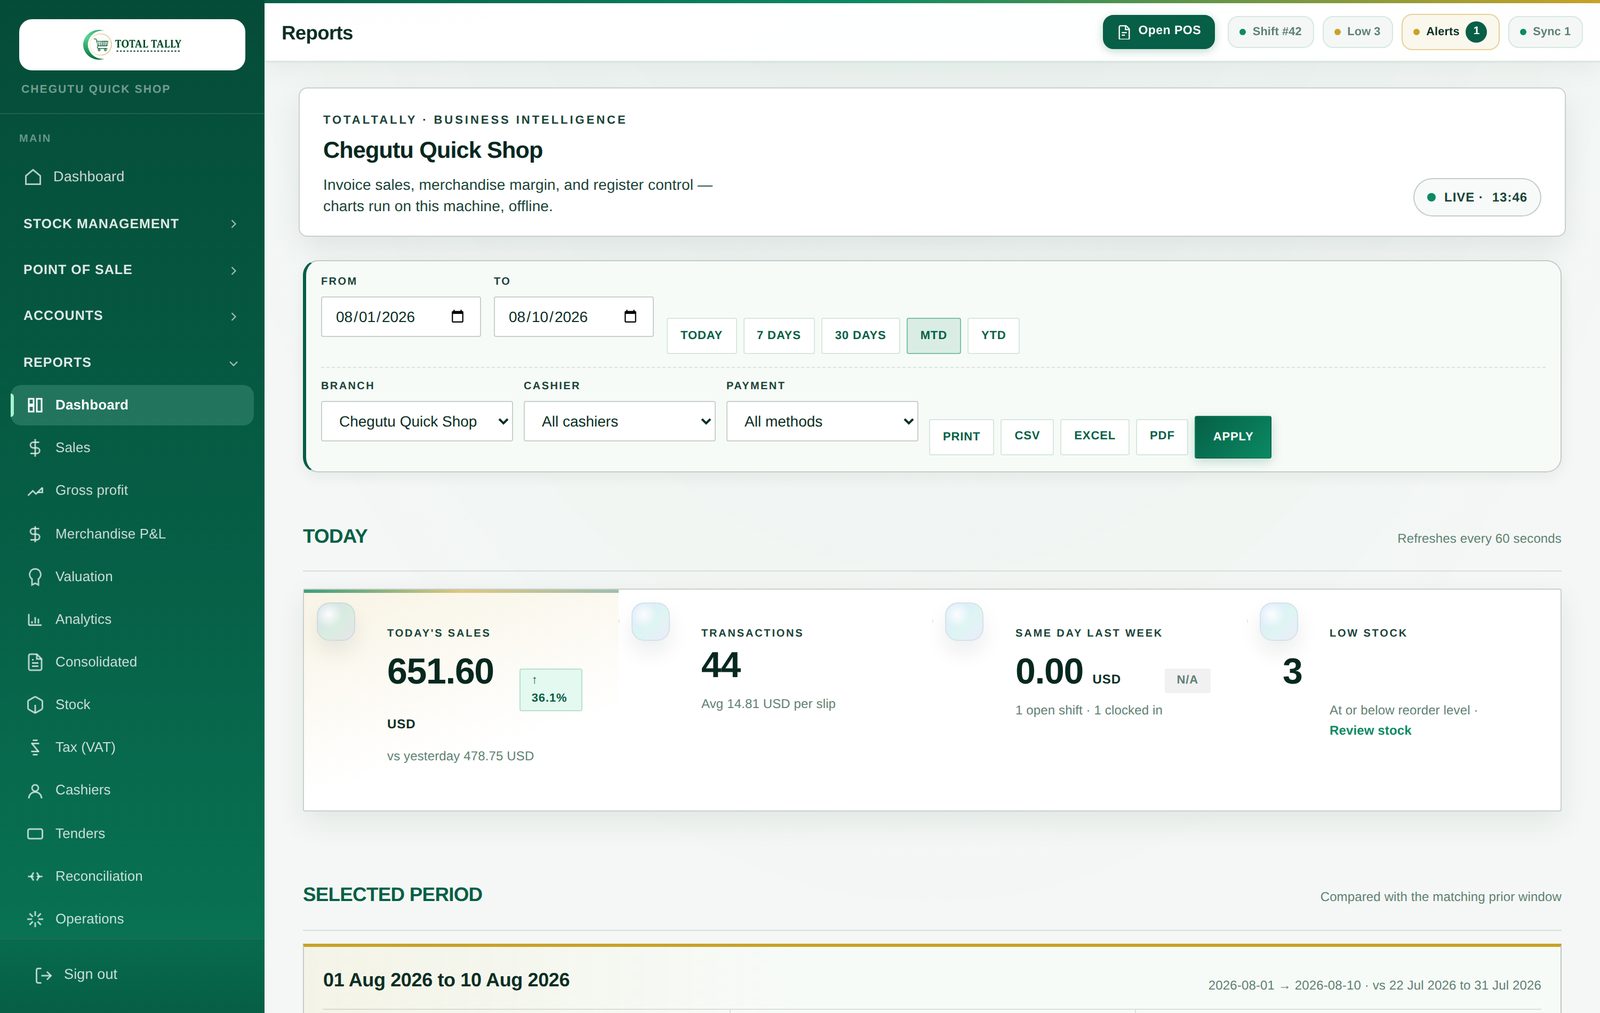Viewport: 1600px width, 1013px height.
Task: Click the Low Stock card icon
Action: tap(1279, 621)
